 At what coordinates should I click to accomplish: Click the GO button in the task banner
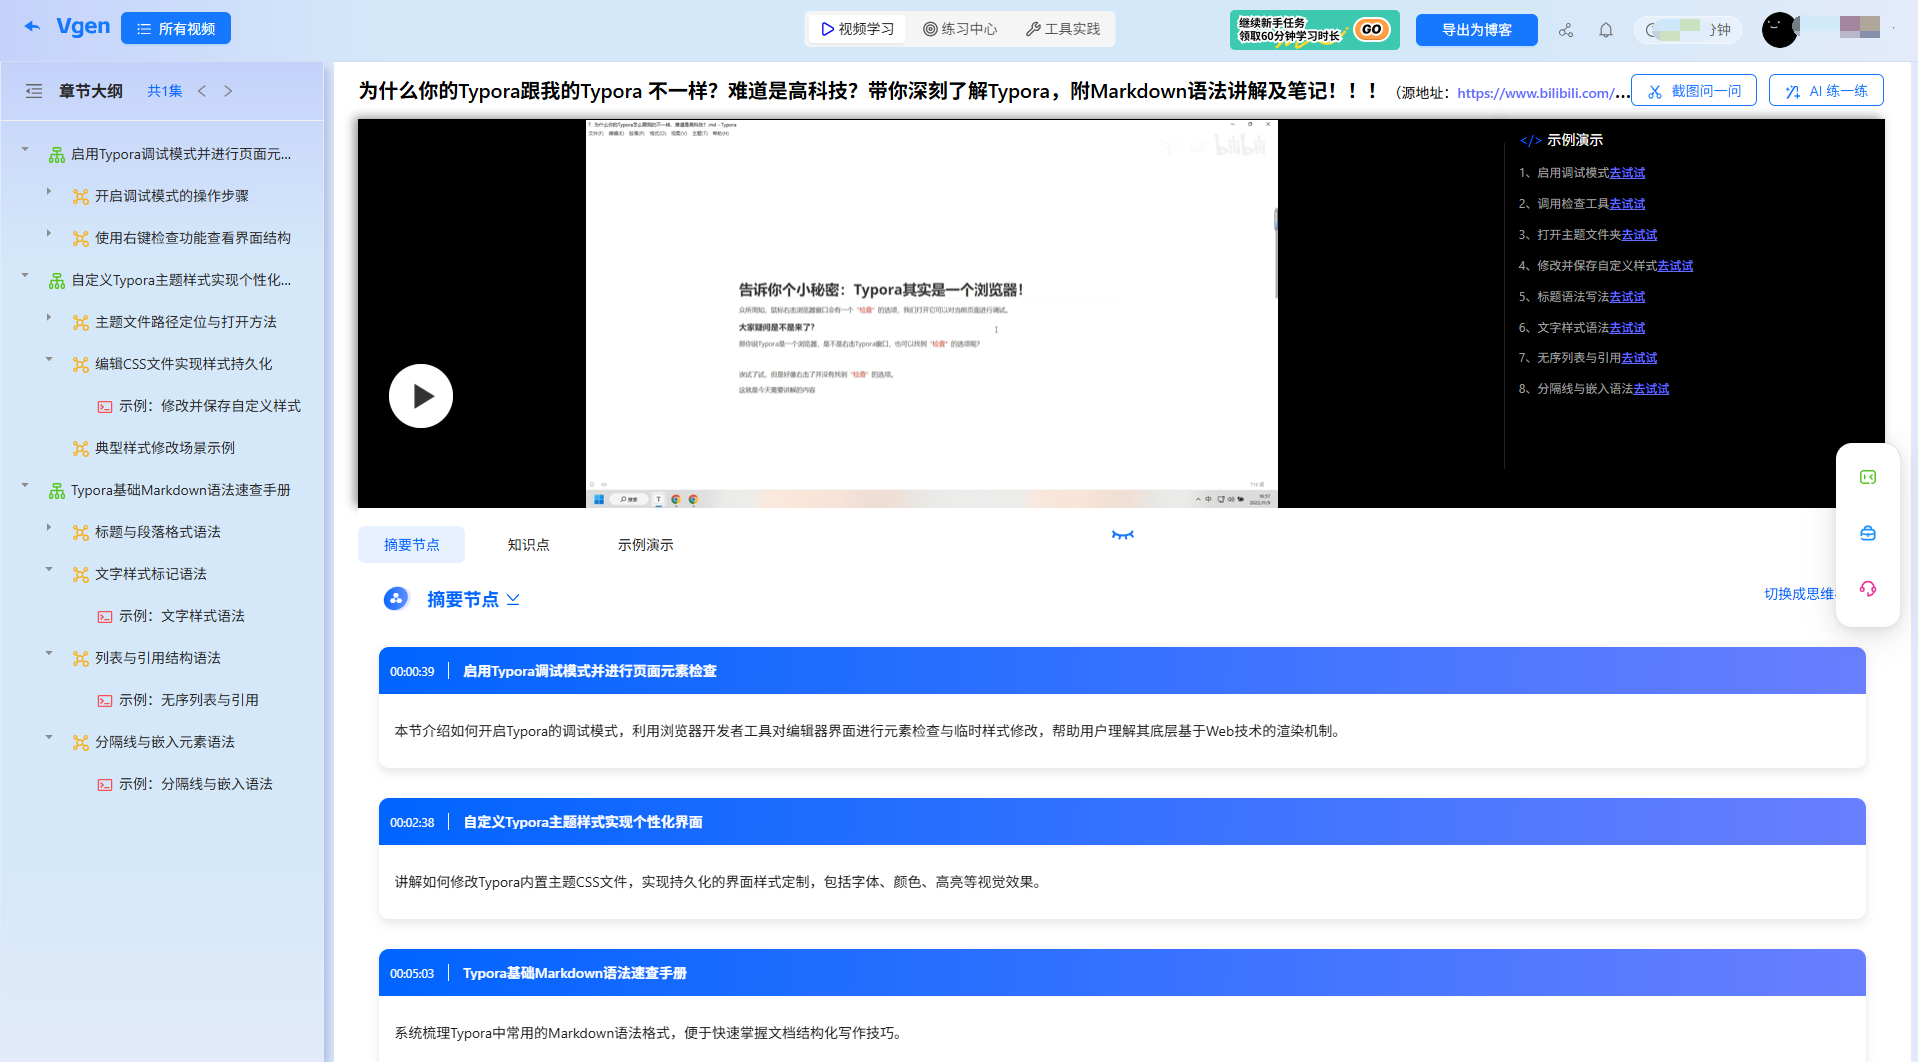point(1372,30)
